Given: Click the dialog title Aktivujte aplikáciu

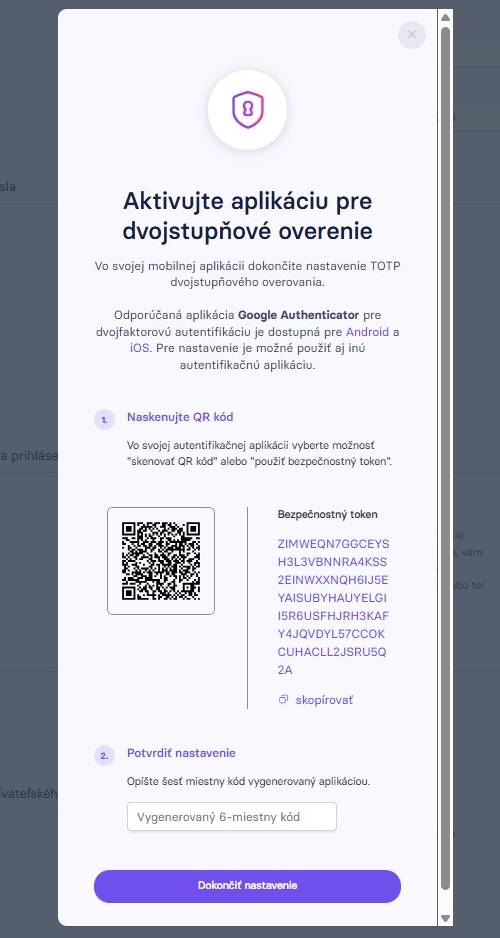Looking at the screenshot, I should pos(248,216).
